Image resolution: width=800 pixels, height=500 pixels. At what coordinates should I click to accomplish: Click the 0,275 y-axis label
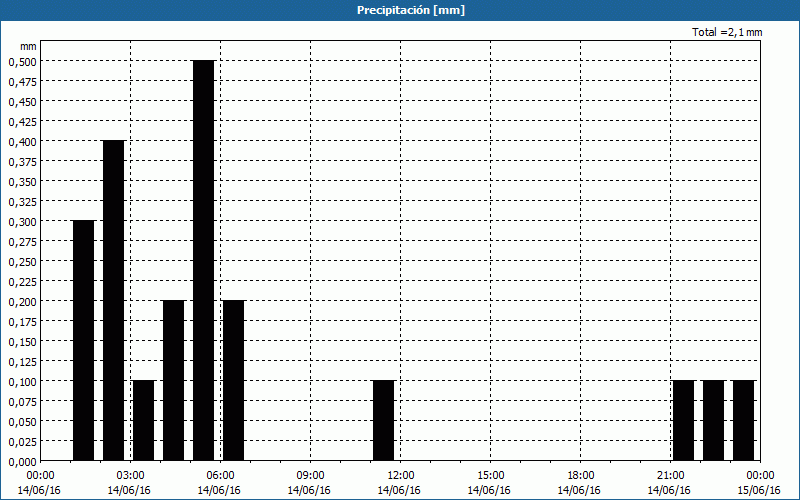click(22, 242)
